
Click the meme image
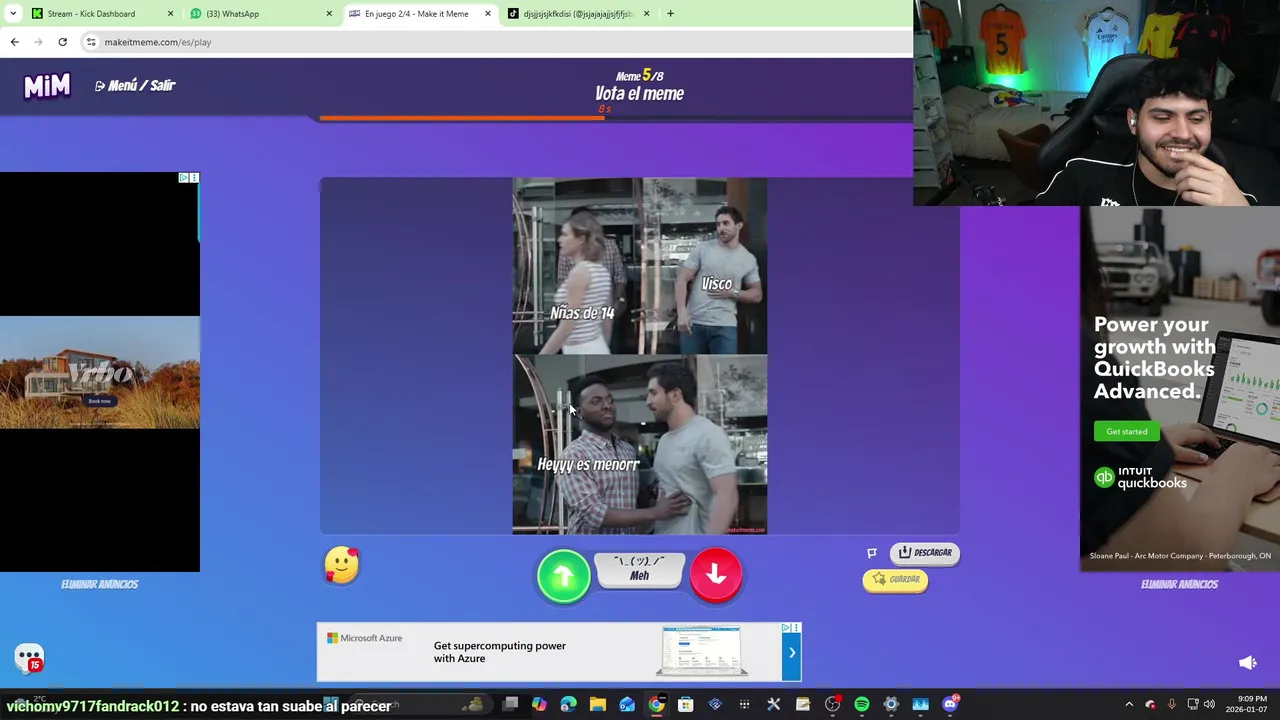pyautogui.click(x=640, y=357)
